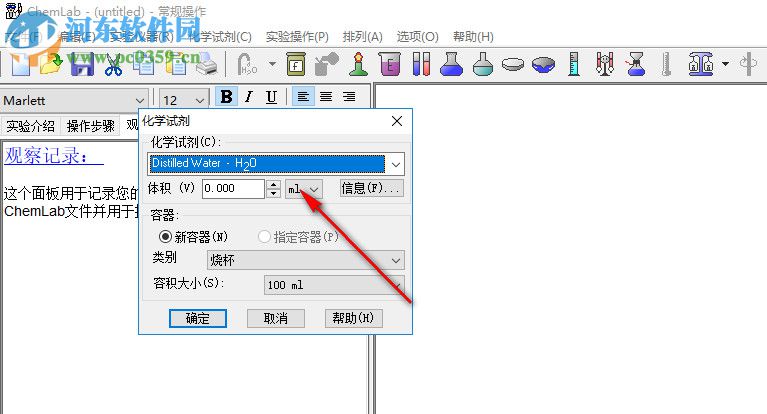
Task: Click the 观察记录 heading link
Action: pos(54,156)
